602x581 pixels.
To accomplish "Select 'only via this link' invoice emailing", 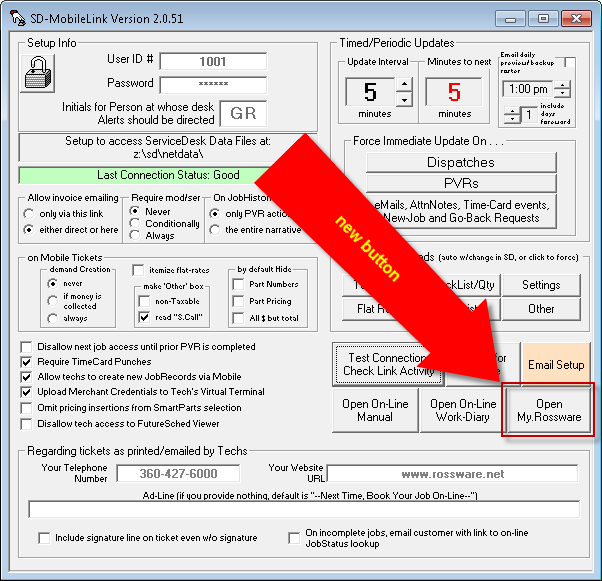I will click(32, 214).
